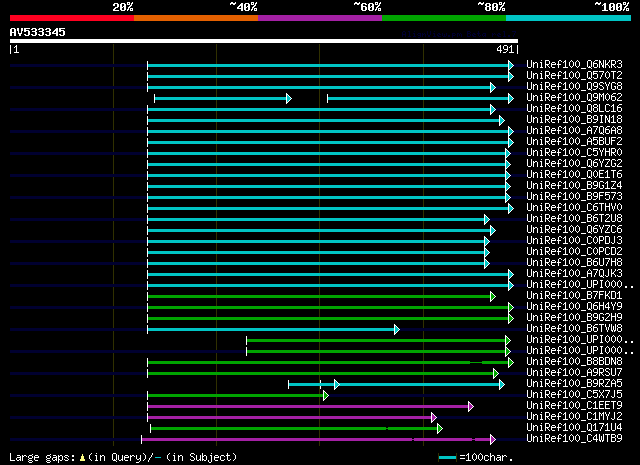Click the UniRef100_Q6H4Y9 label
This screenshot has width=640, height=465.
pos(574,307)
